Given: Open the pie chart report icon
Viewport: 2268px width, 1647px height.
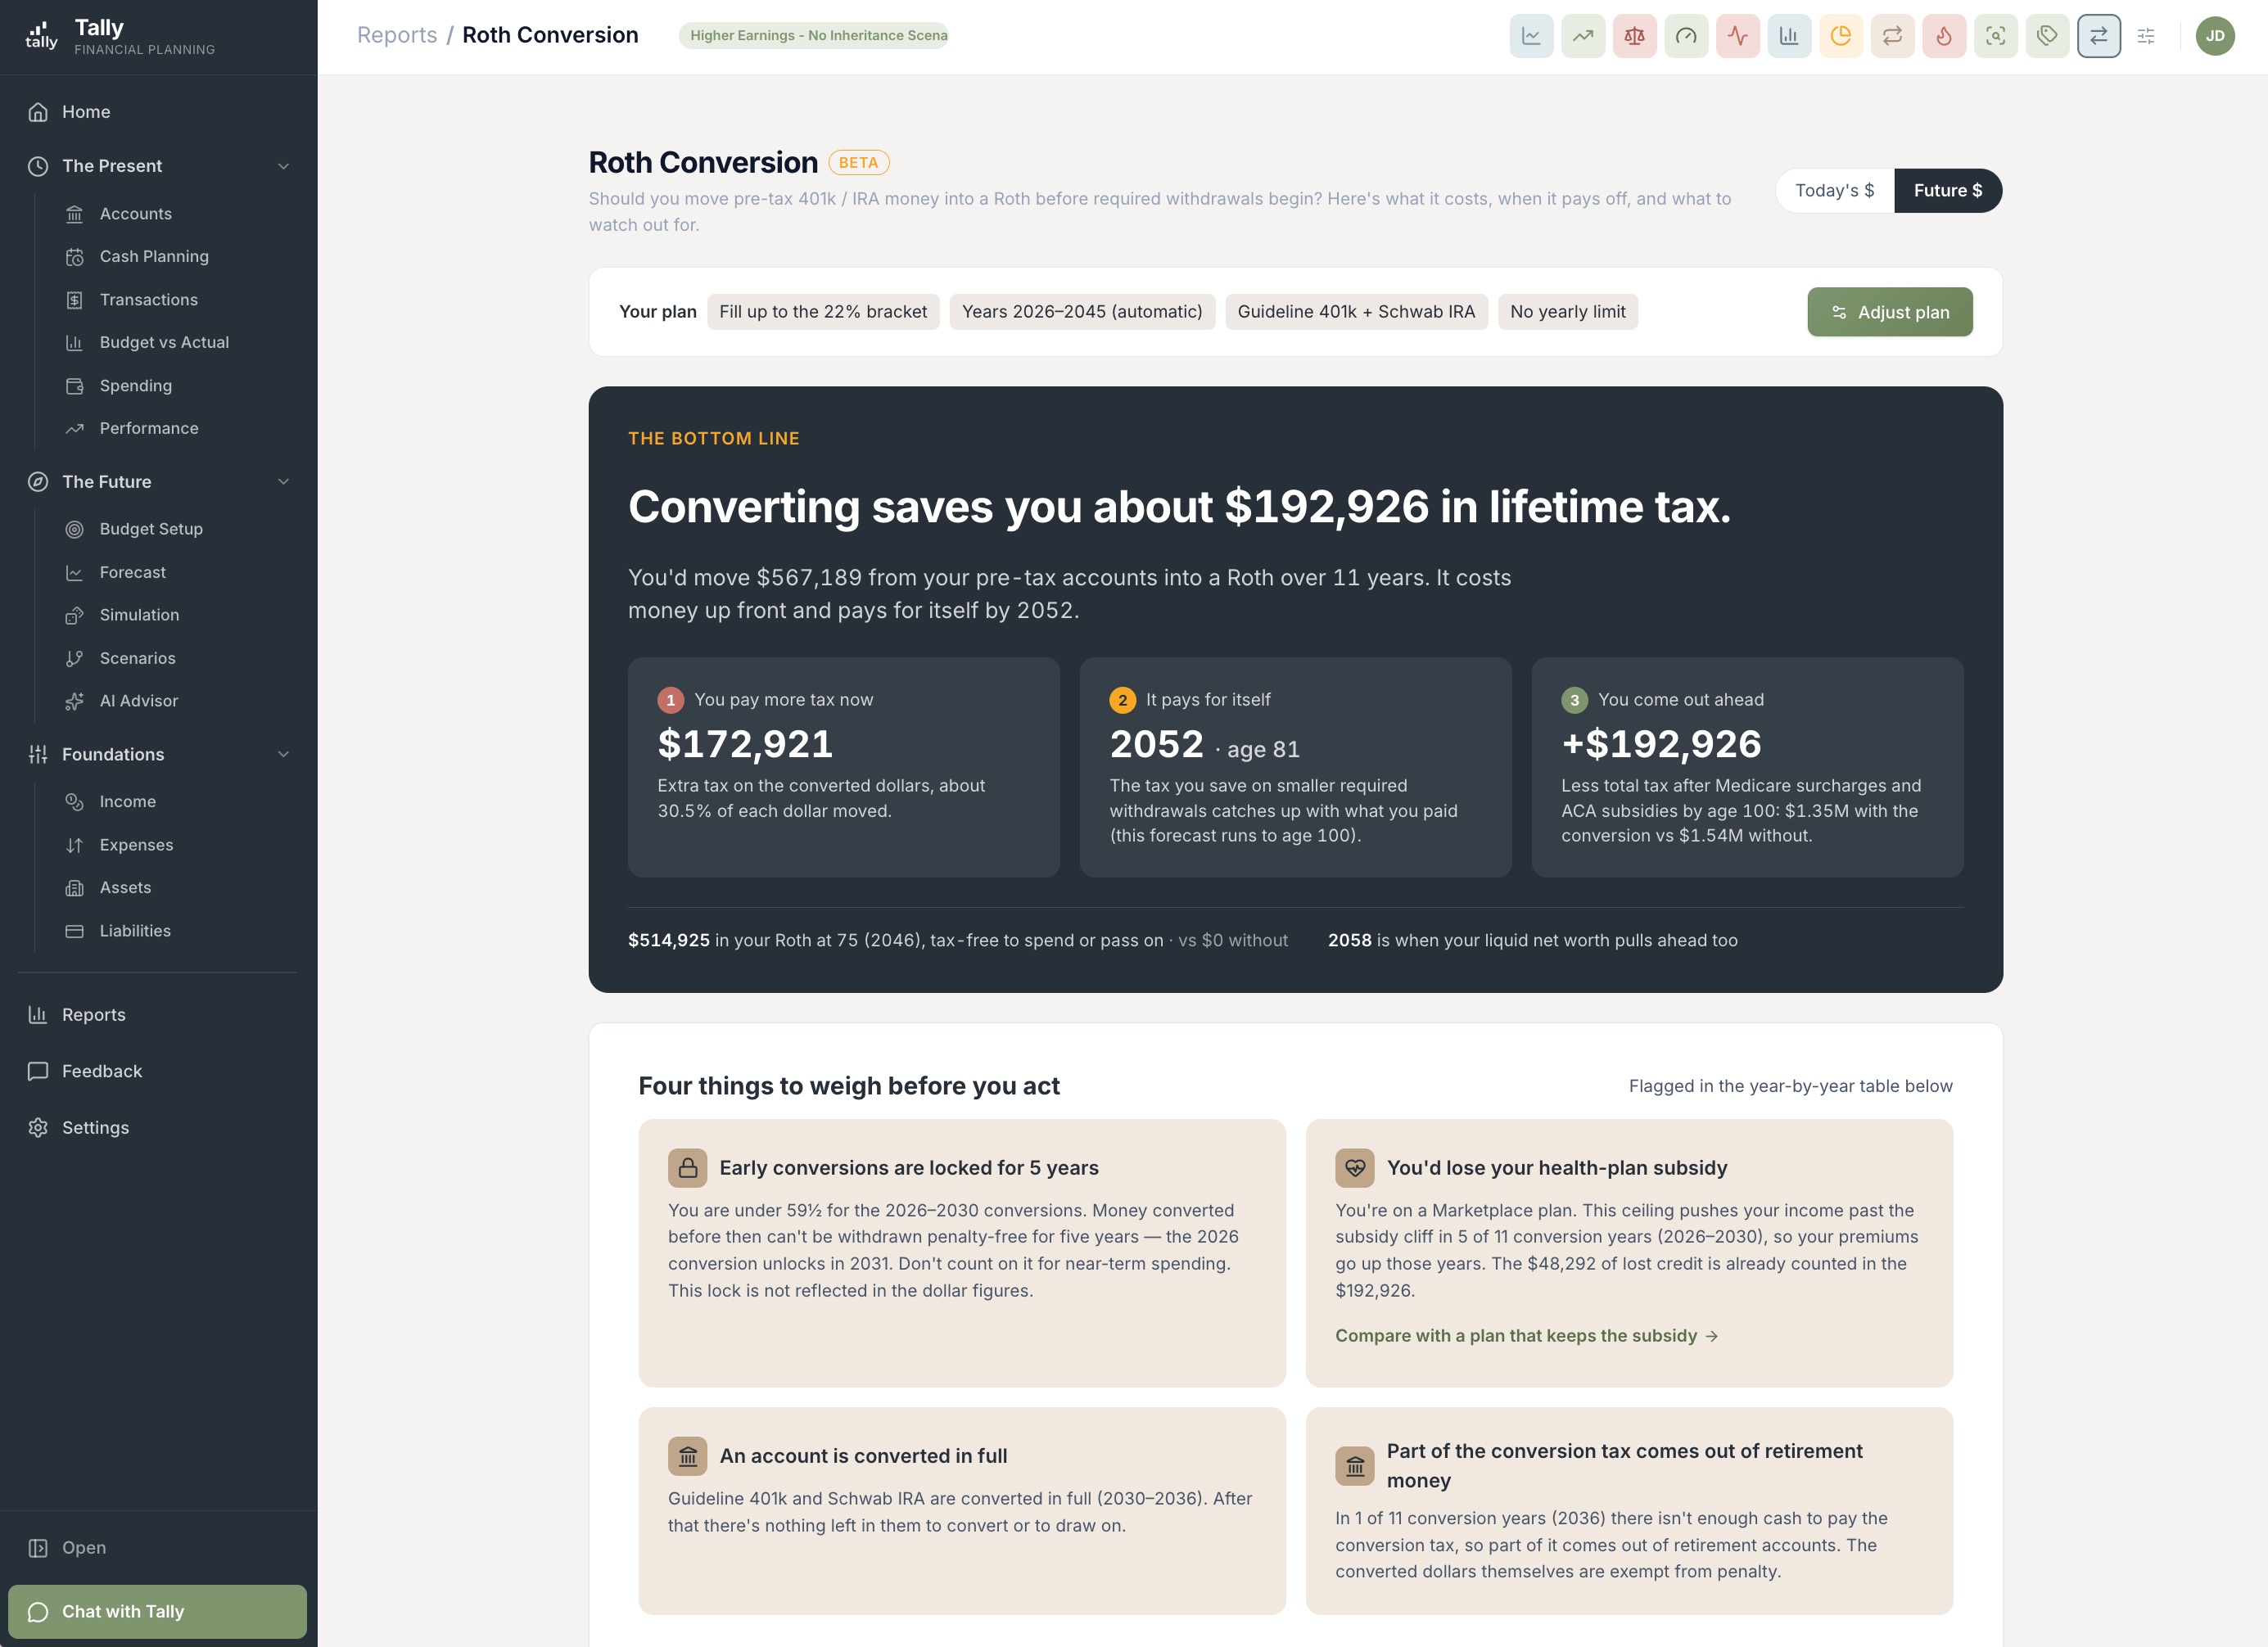Looking at the screenshot, I should pos(1841,36).
